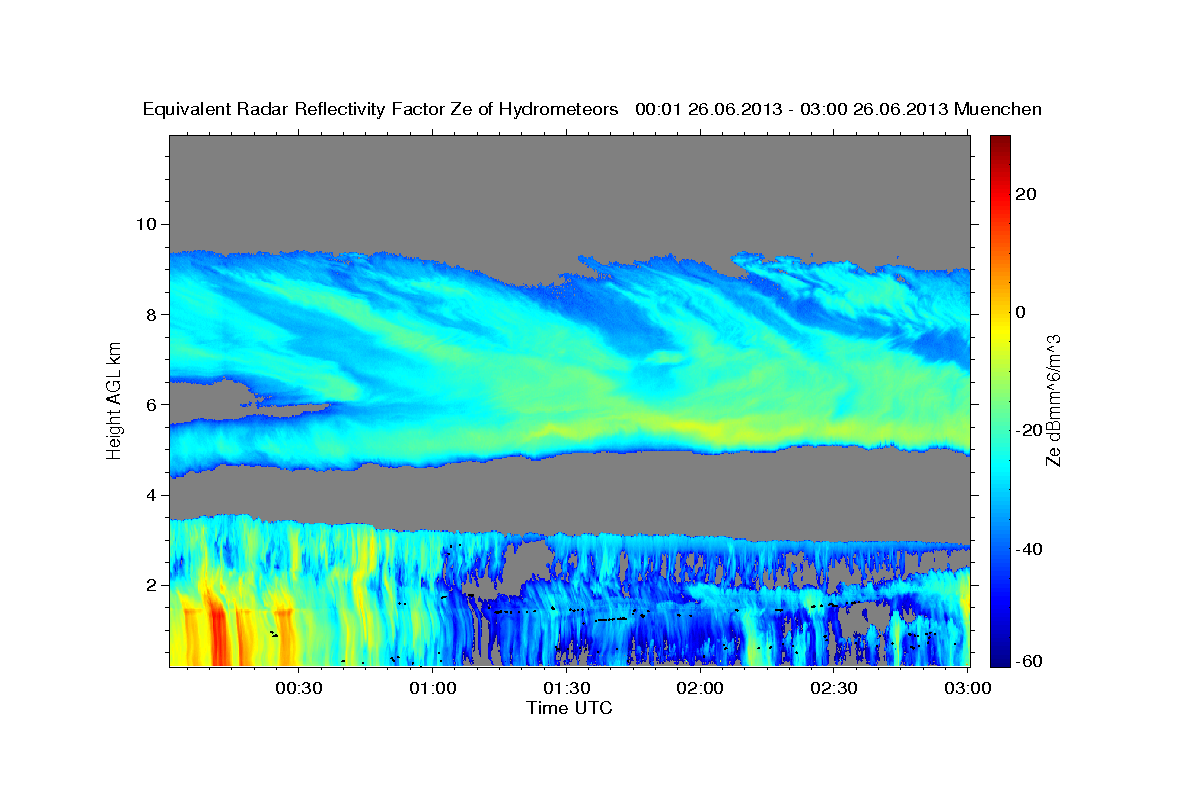This screenshot has height=800, width=1200.
Task: Click the height tick label '10'
Action: [148, 224]
